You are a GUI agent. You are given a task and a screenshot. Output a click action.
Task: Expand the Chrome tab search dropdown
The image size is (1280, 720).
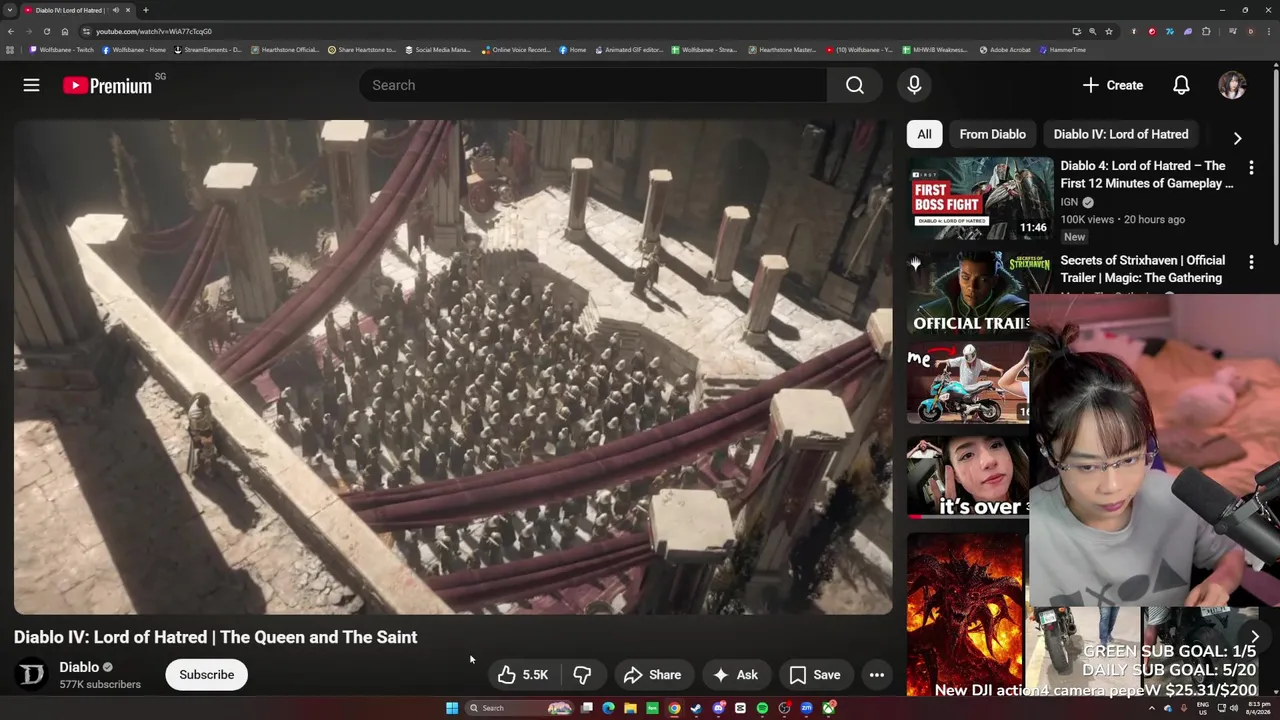(x=9, y=10)
